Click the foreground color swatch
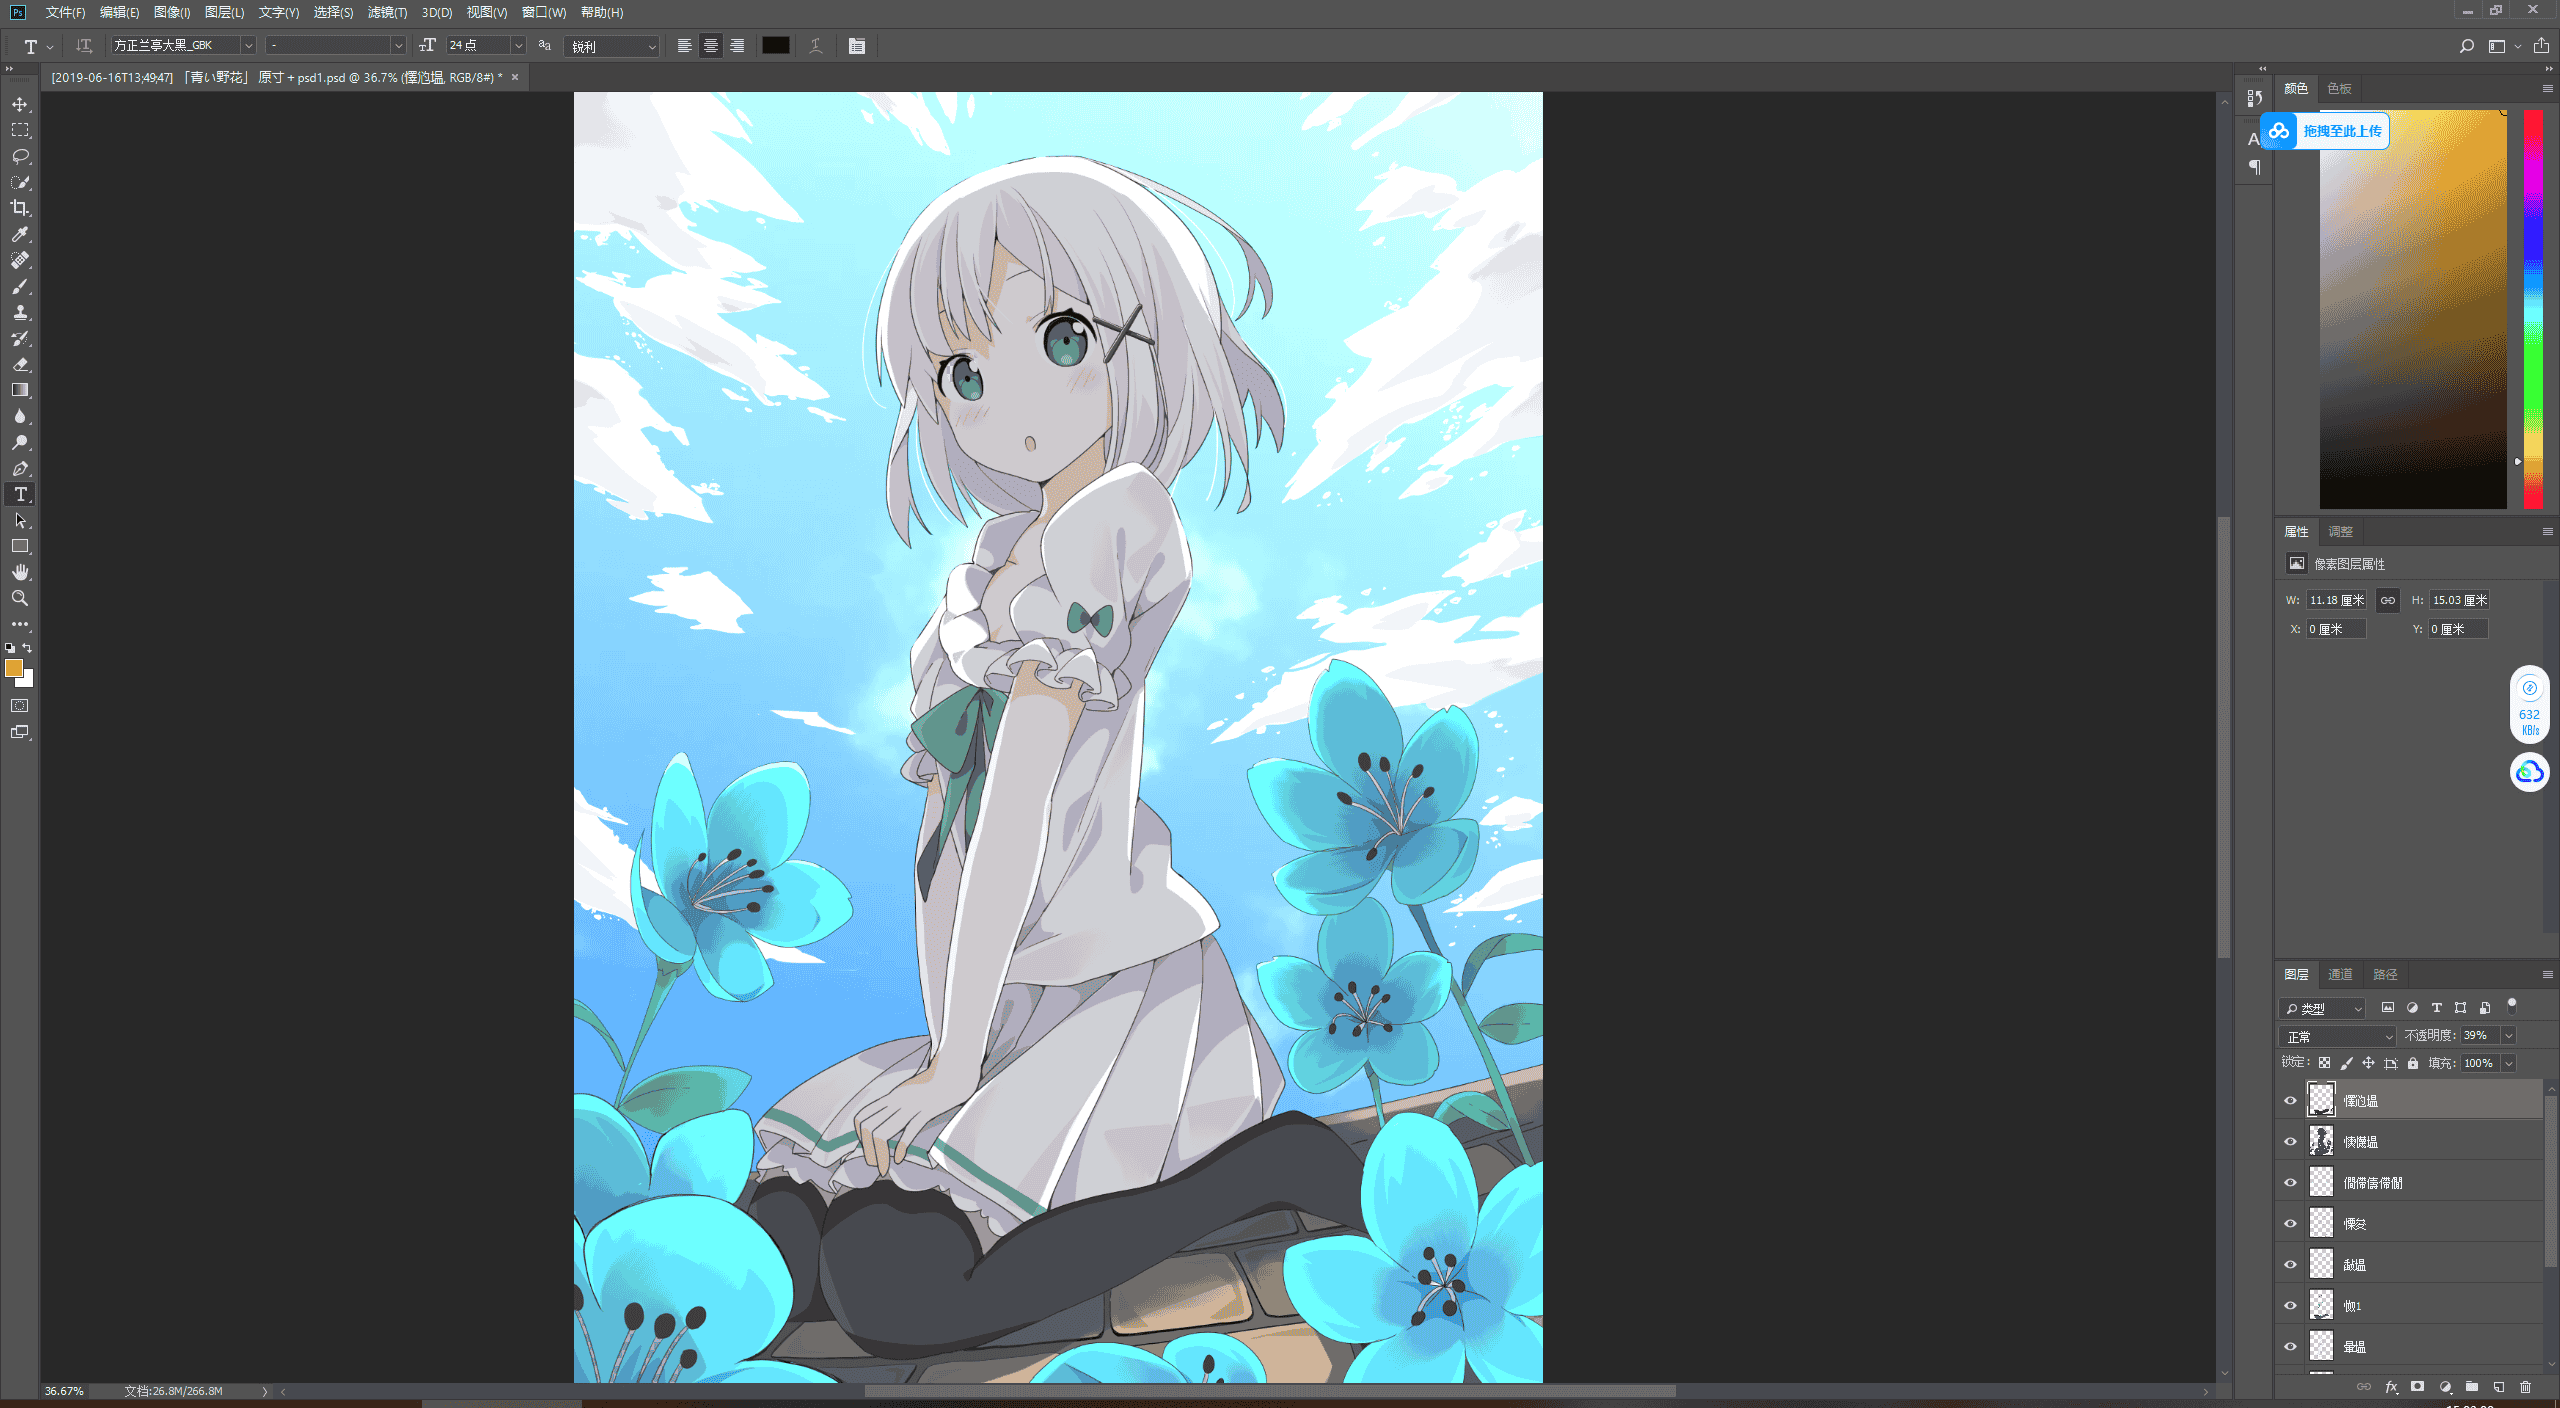The image size is (2560, 1408). (x=14, y=668)
